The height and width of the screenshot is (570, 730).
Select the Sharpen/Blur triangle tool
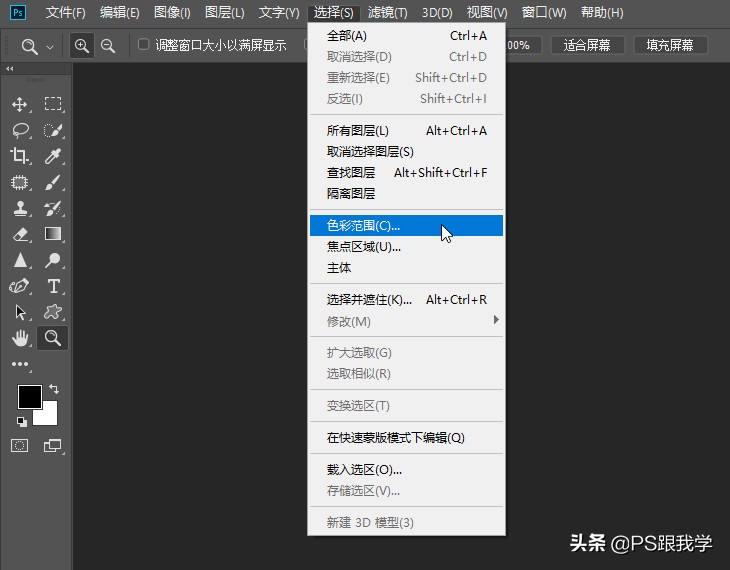pos(20,260)
